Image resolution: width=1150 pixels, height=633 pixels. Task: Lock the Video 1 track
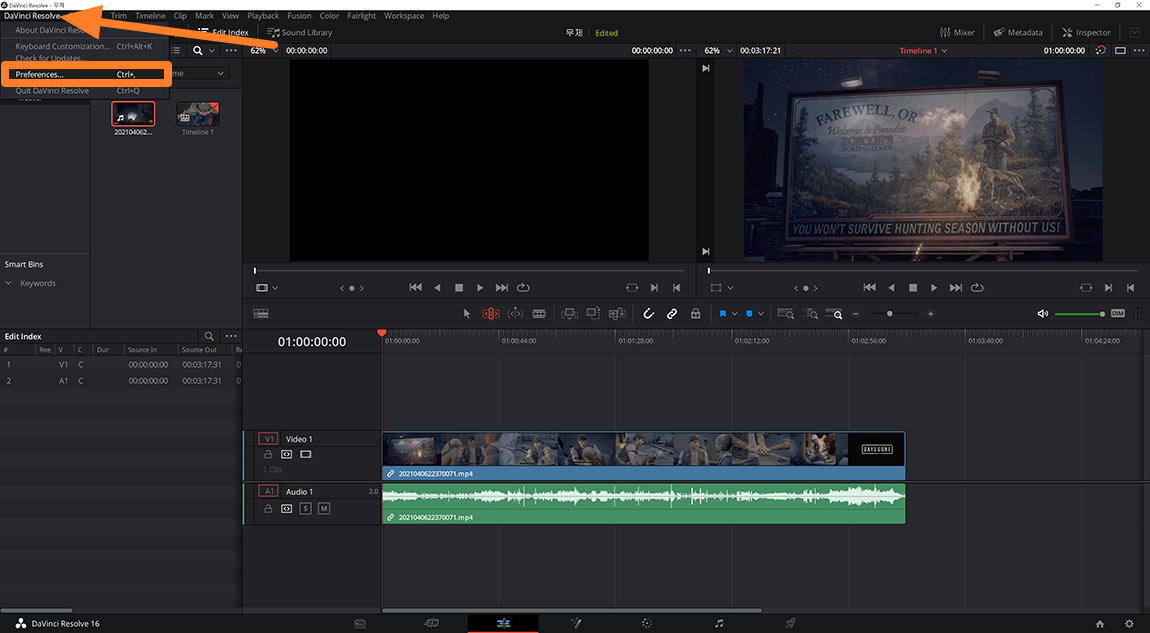click(x=268, y=454)
